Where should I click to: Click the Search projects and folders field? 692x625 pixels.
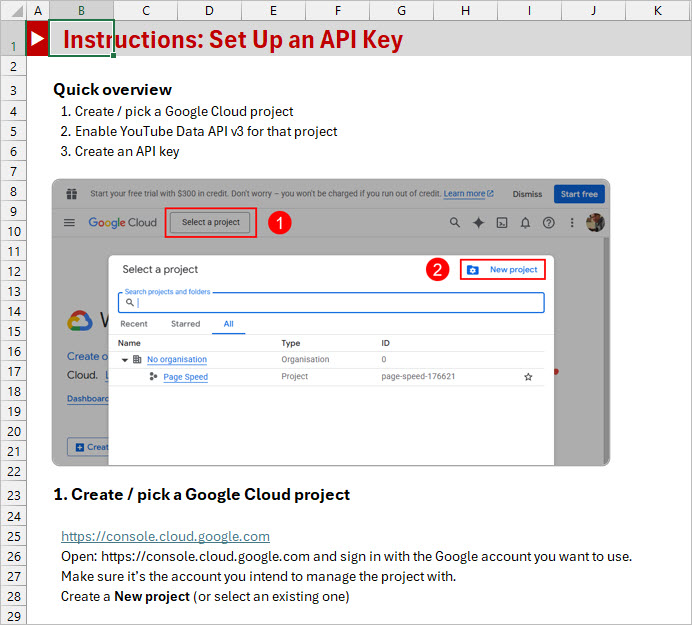pyautogui.click(x=331, y=303)
